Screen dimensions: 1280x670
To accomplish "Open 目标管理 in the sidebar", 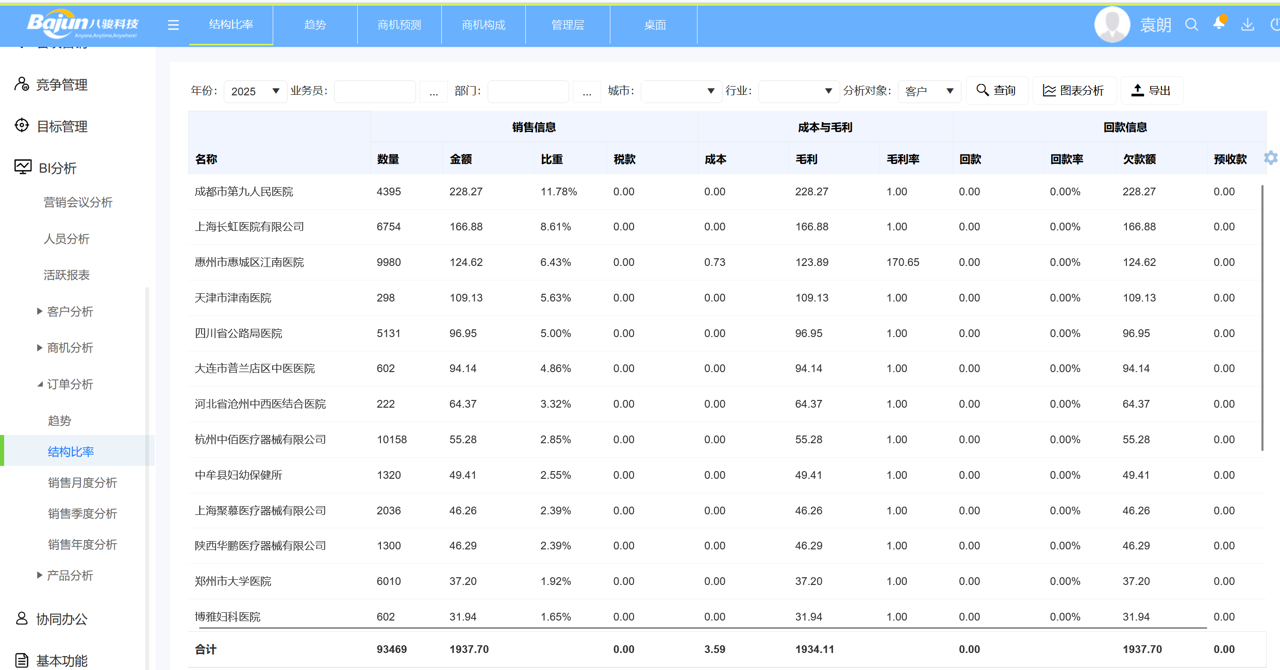I will 62,127.
